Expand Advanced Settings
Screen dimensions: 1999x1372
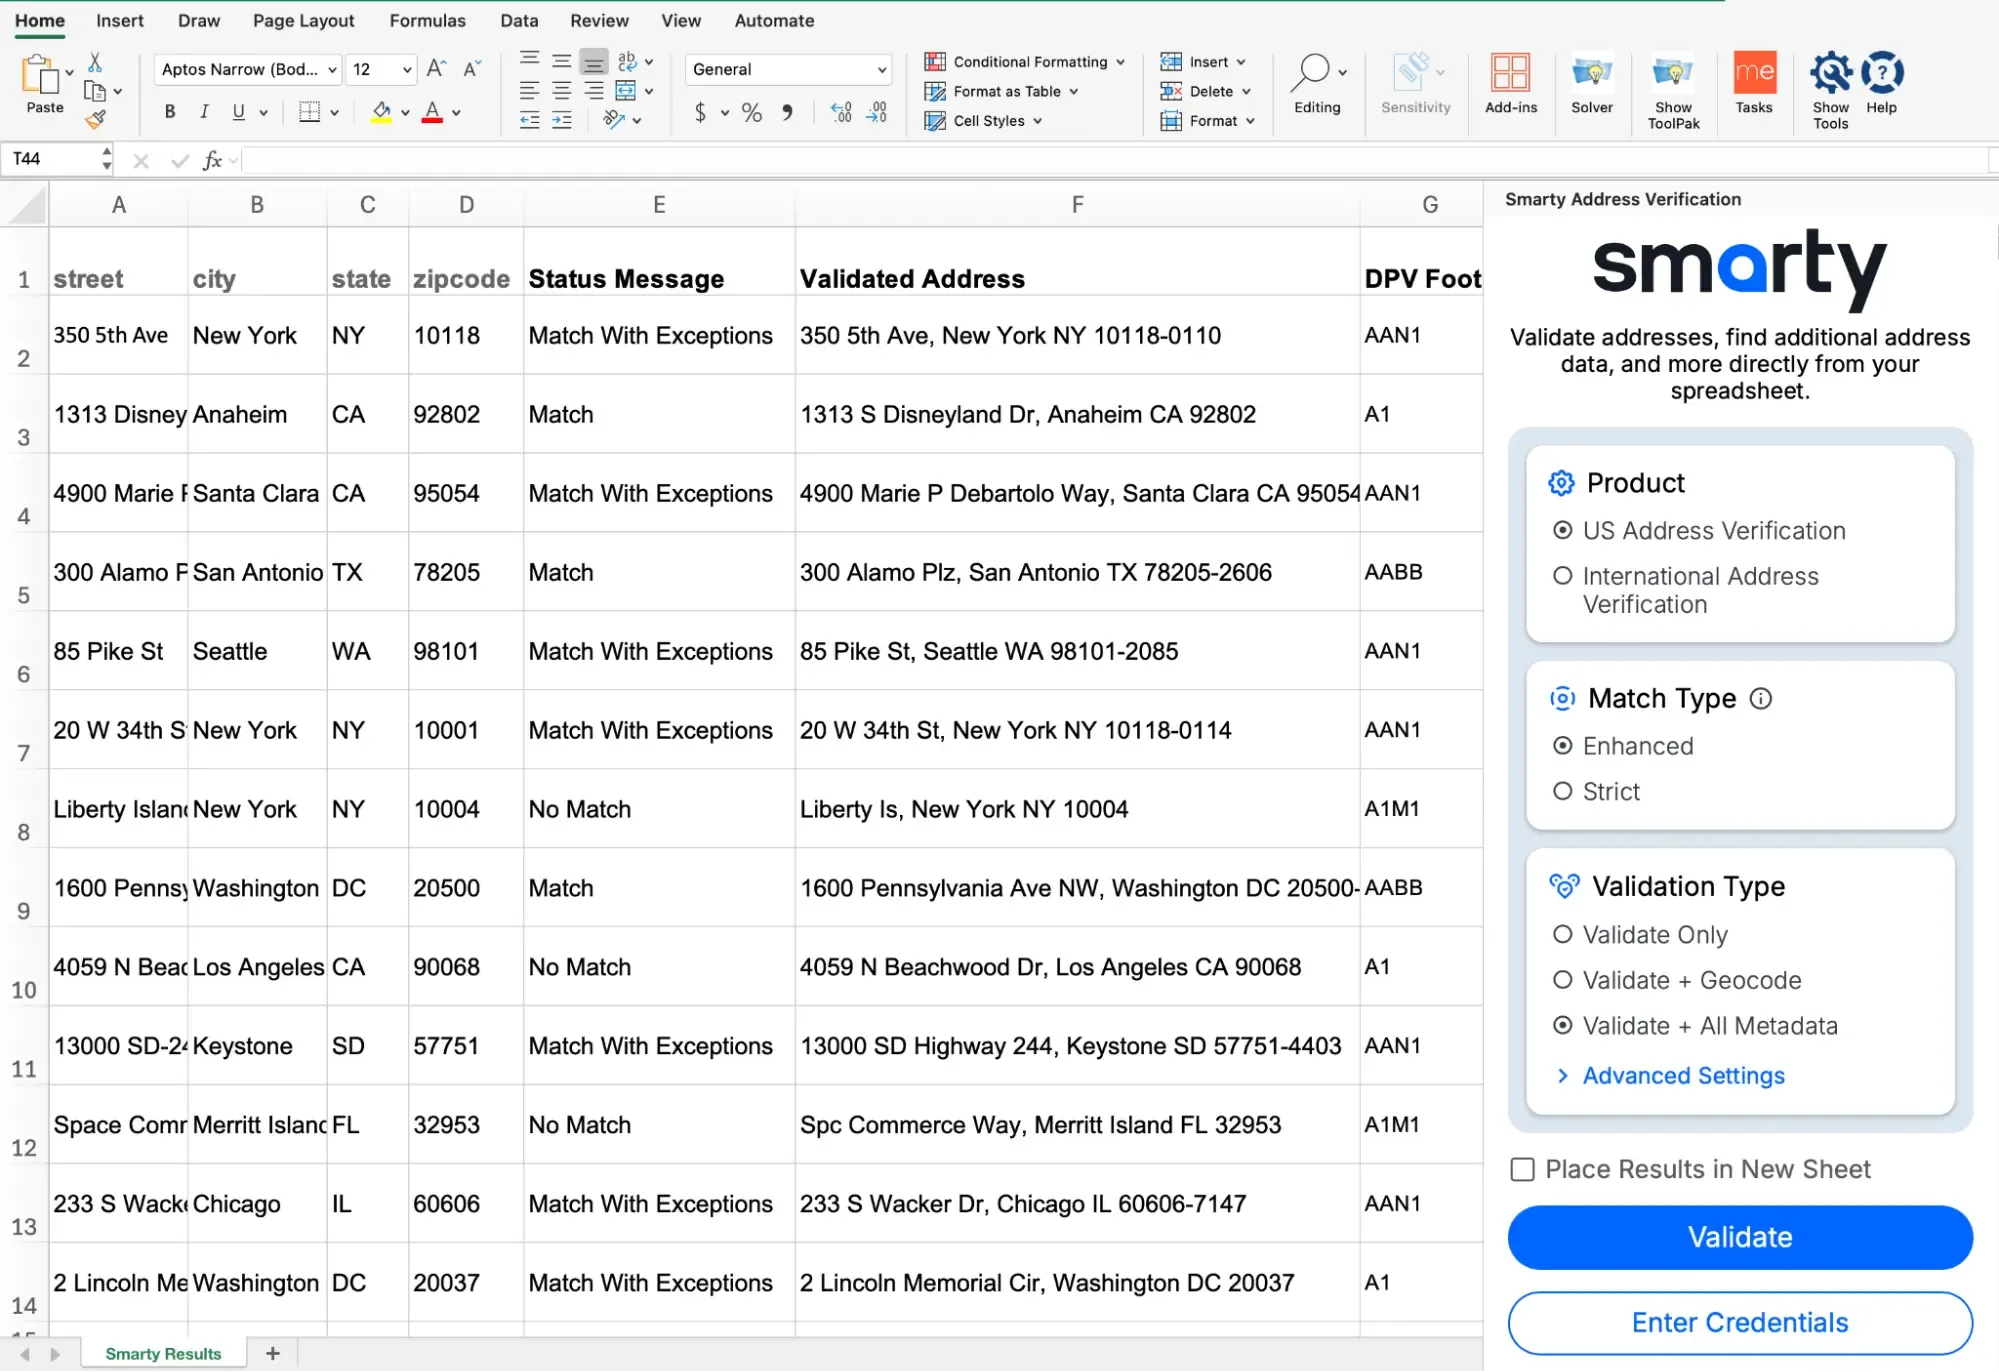click(x=1671, y=1076)
